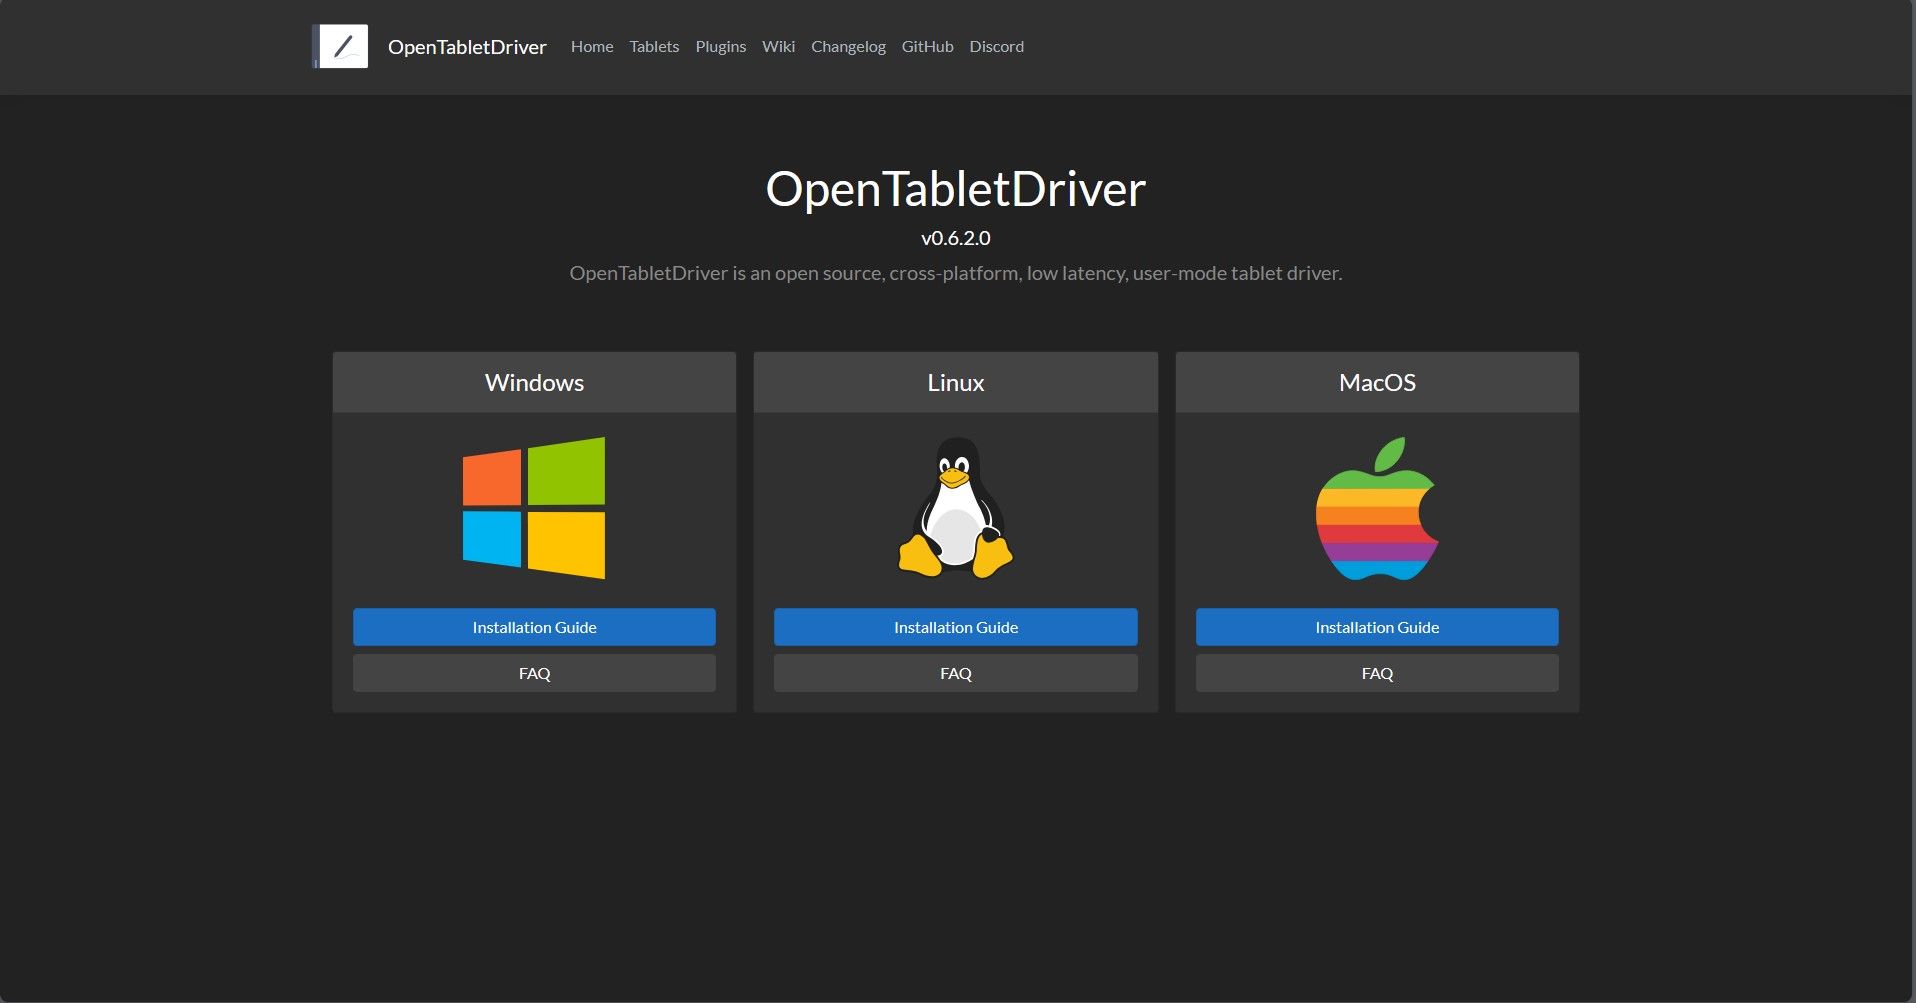Image resolution: width=1916 pixels, height=1003 pixels.
Task: Open the Linux FAQ
Action: 955,673
